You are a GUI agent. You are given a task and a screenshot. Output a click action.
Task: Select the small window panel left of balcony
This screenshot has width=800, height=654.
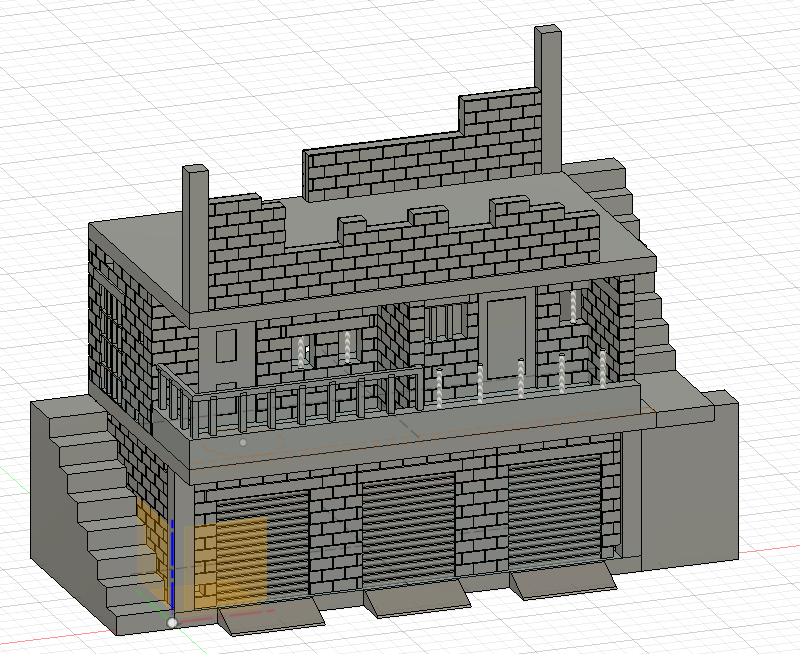226,345
